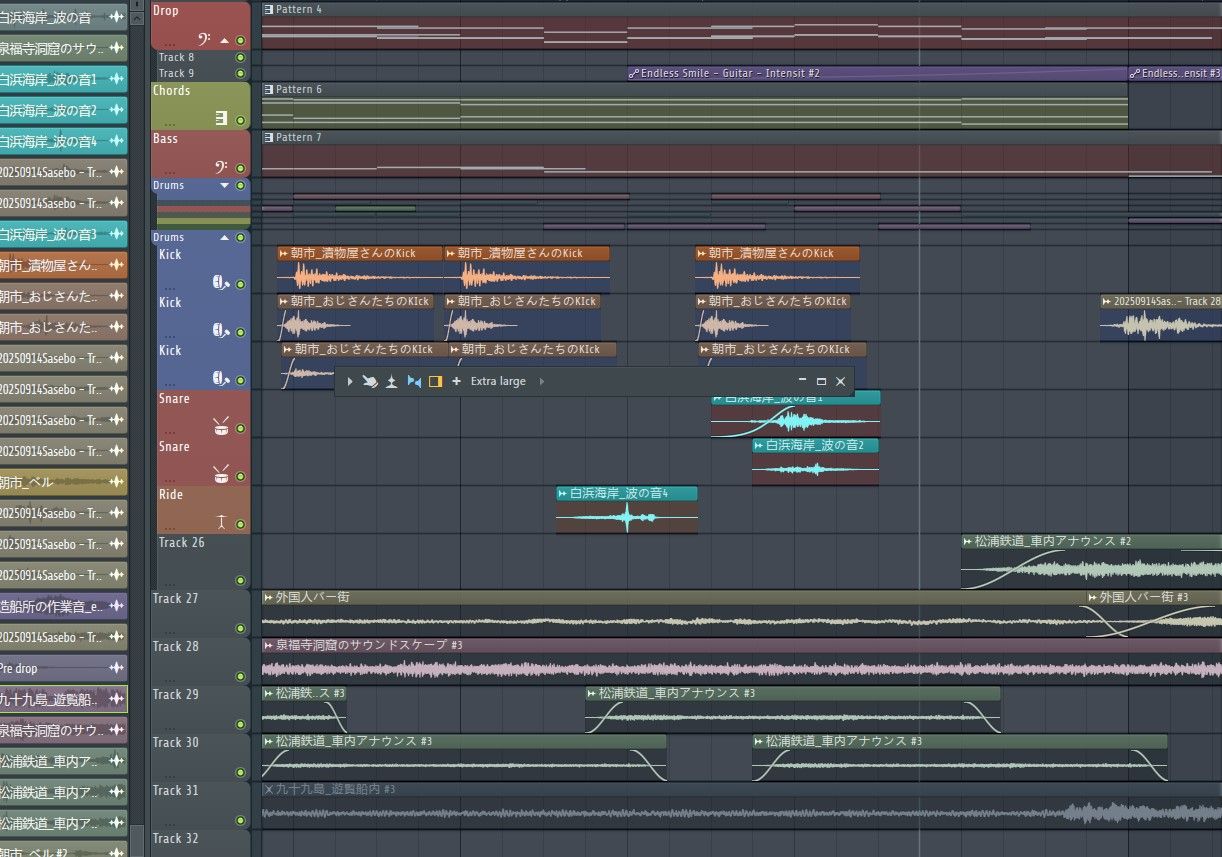
Task: Collapse the Drop track group arrow
Action: (x=224, y=41)
